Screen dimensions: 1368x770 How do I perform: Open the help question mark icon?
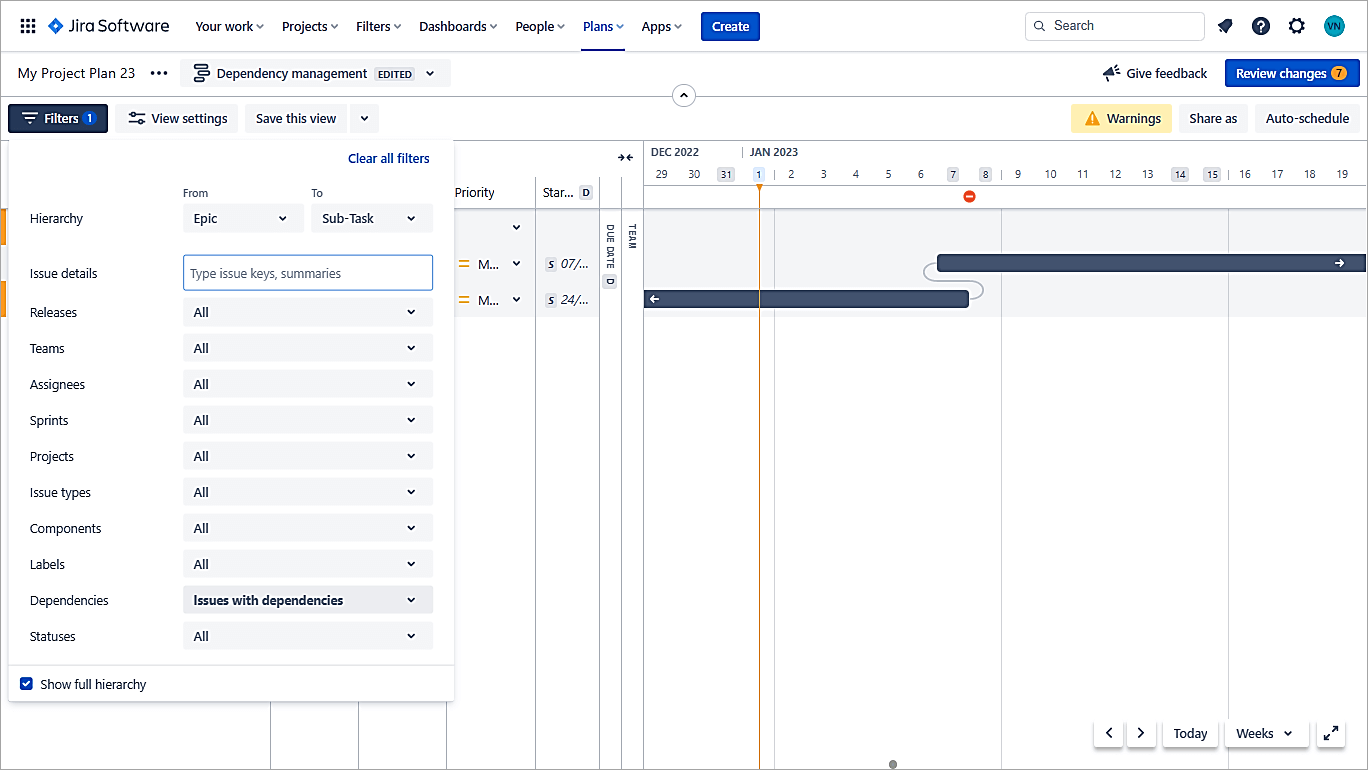[x=1261, y=26]
